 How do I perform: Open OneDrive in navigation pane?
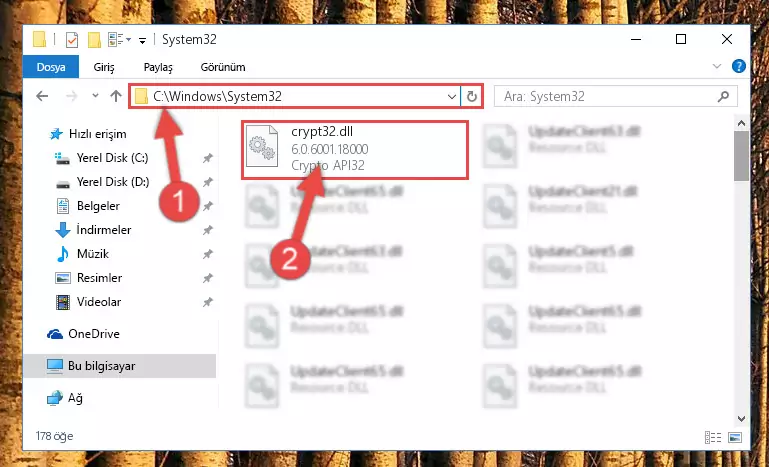pyautogui.click(x=94, y=334)
